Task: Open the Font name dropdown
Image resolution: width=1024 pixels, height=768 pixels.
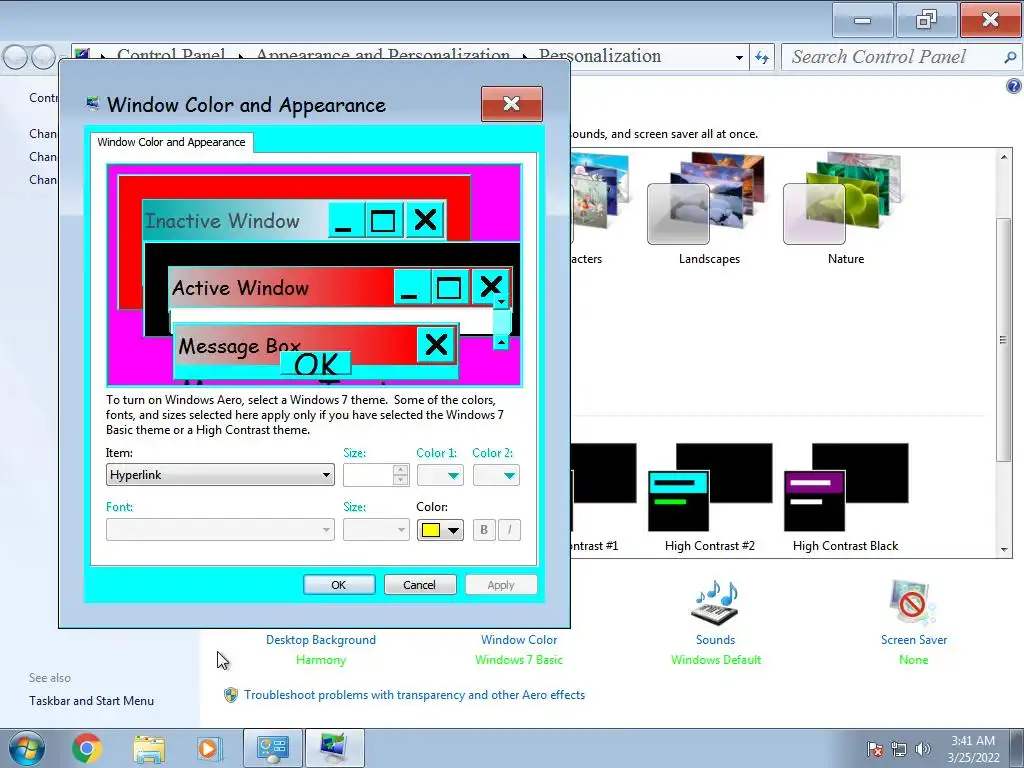Action: coord(220,530)
